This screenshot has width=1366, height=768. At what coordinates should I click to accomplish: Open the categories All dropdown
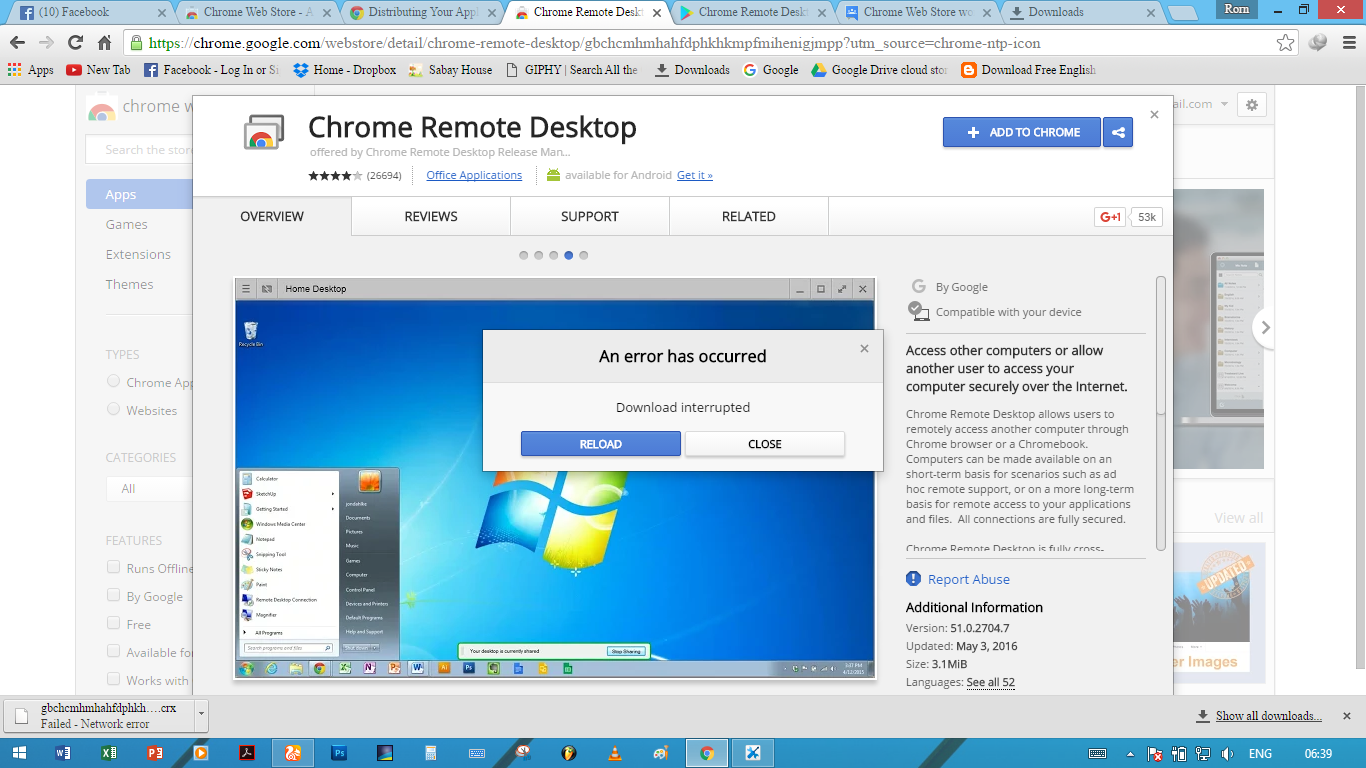[149, 488]
